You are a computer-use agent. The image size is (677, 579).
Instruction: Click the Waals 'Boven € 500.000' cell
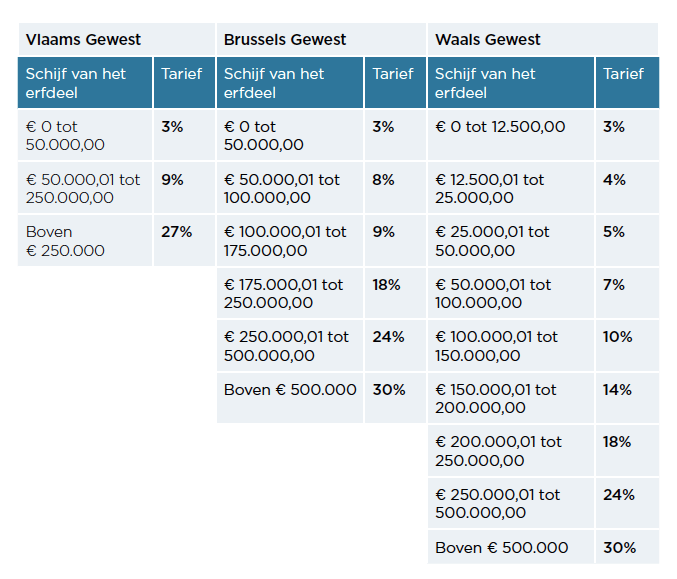[x=502, y=547]
